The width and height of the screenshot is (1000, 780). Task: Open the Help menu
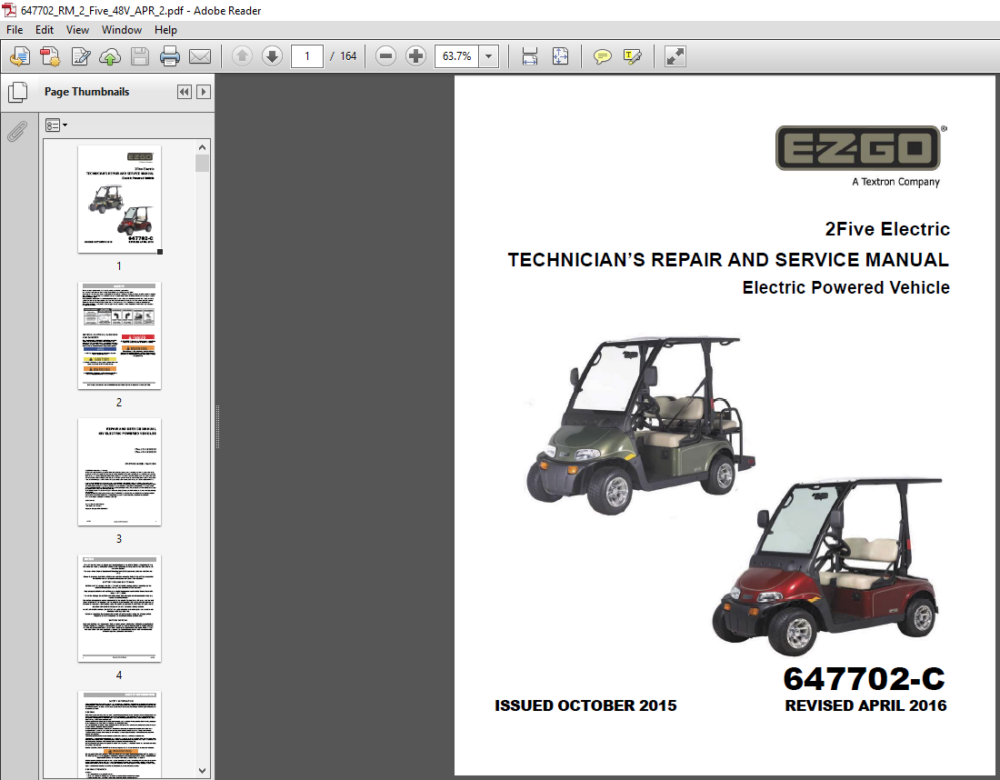pos(165,30)
